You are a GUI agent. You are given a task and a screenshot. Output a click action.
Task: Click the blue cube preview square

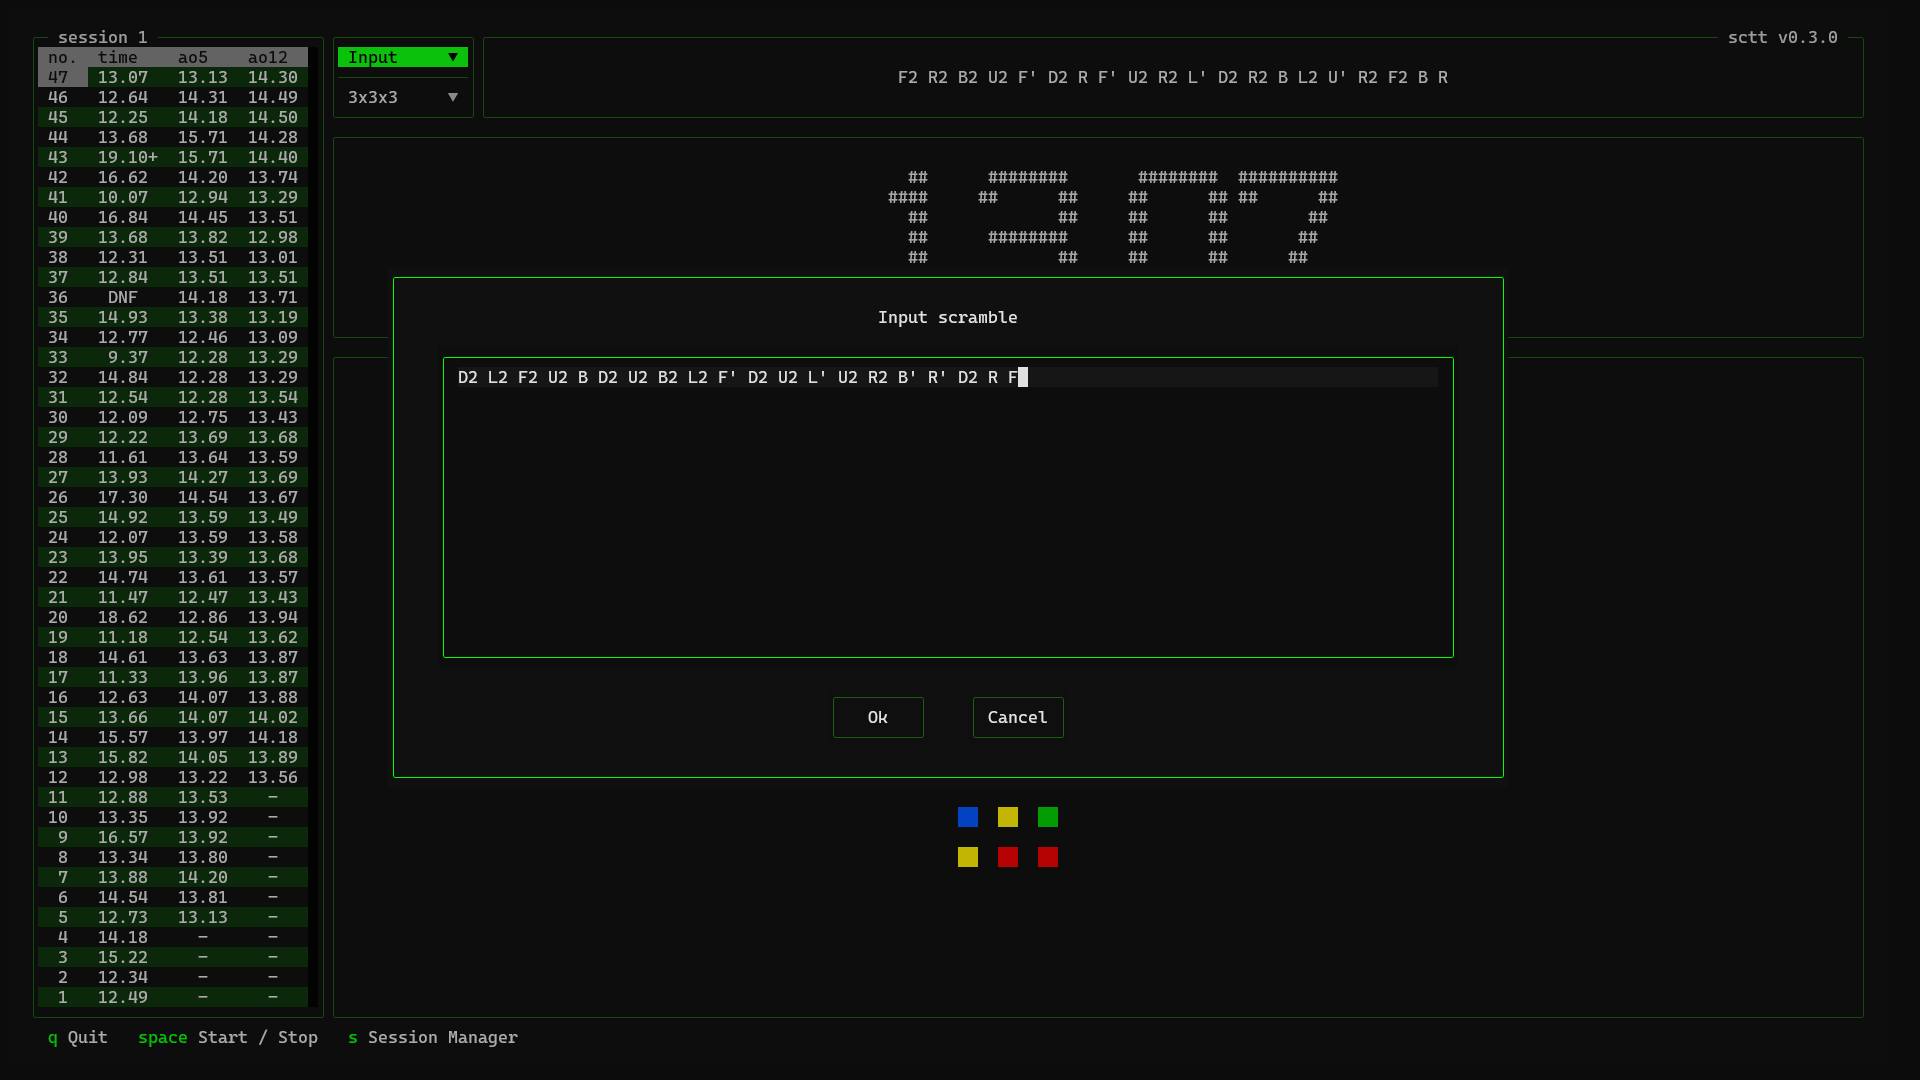967,817
